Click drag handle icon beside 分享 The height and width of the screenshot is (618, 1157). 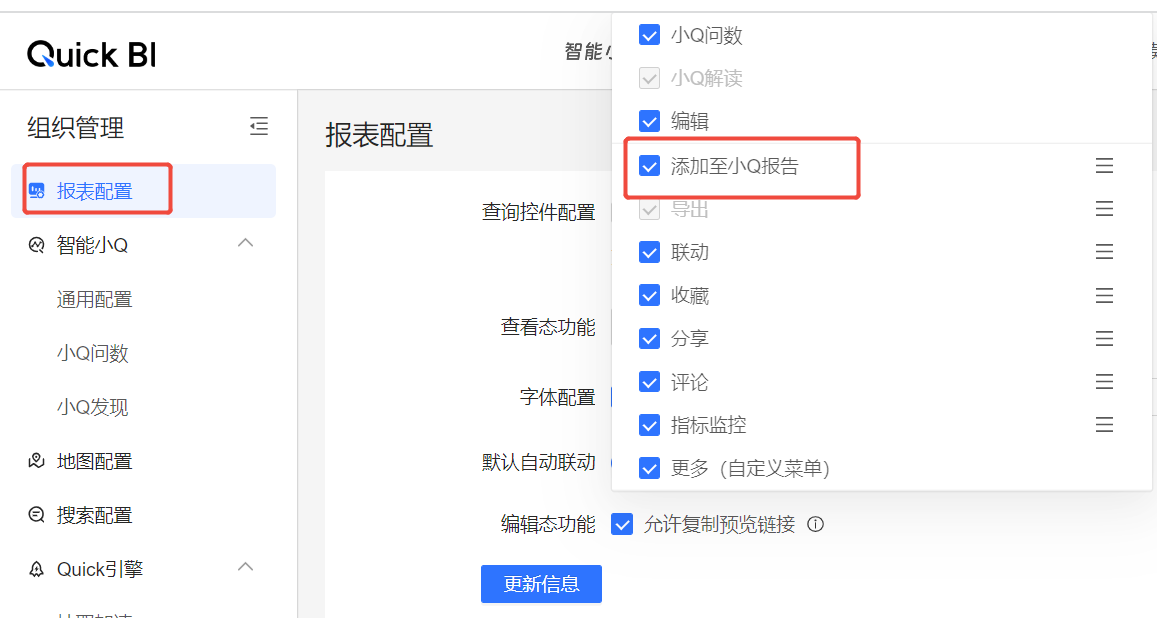pos(1104,339)
